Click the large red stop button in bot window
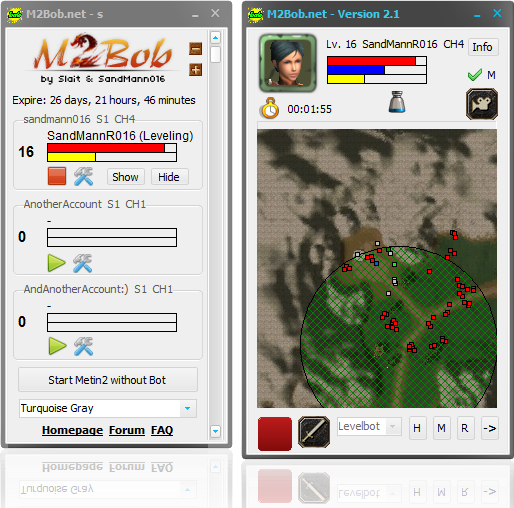514x508 pixels. click(275, 433)
